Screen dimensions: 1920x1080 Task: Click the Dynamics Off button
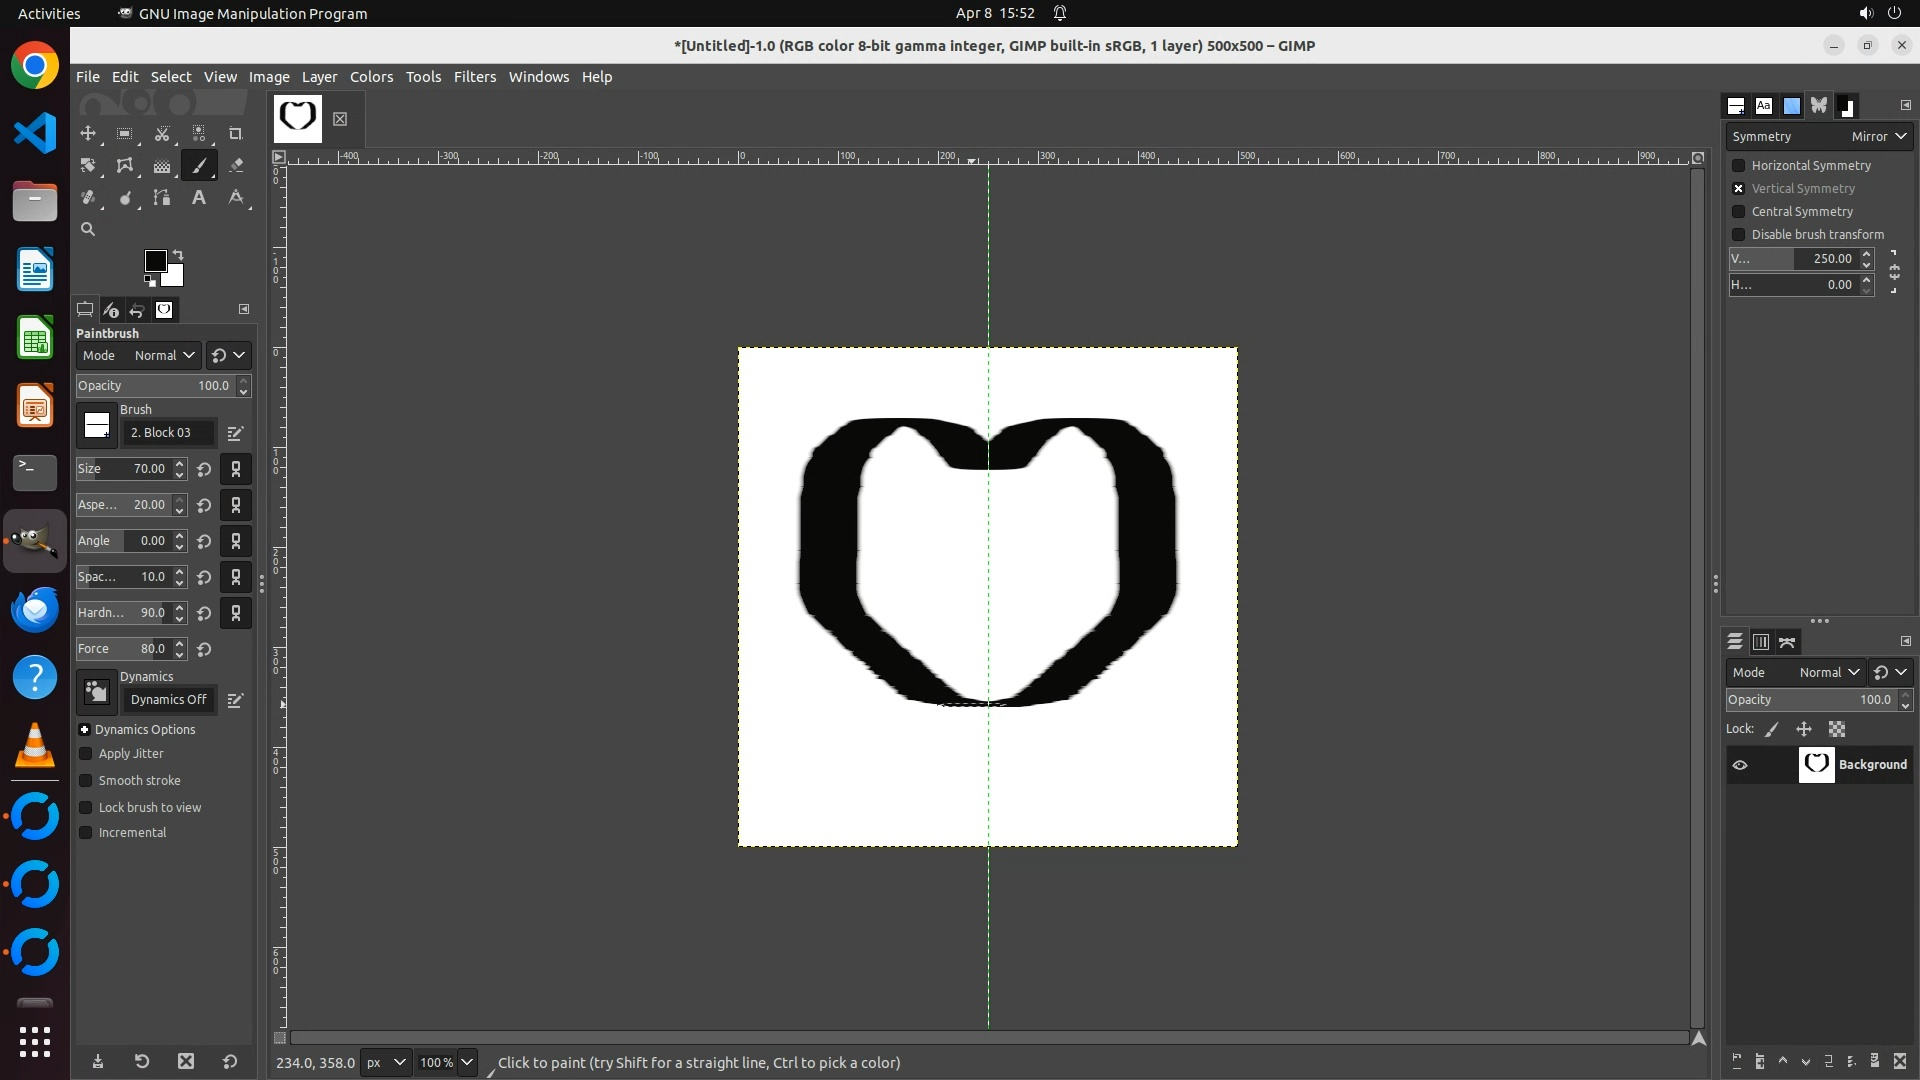pyautogui.click(x=168, y=700)
